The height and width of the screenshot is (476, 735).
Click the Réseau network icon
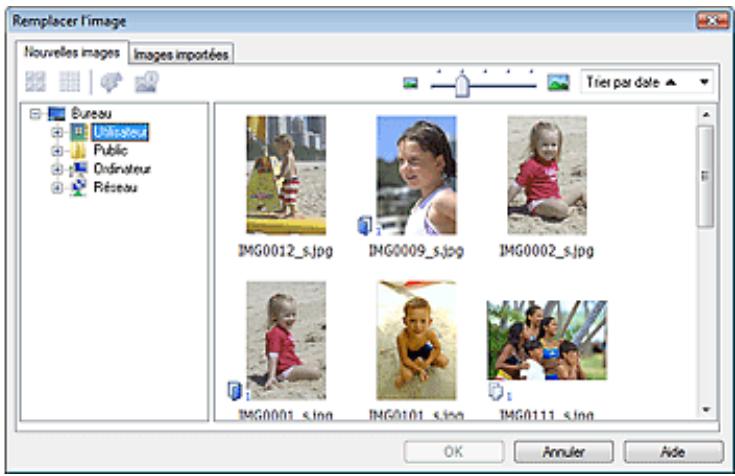79,188
